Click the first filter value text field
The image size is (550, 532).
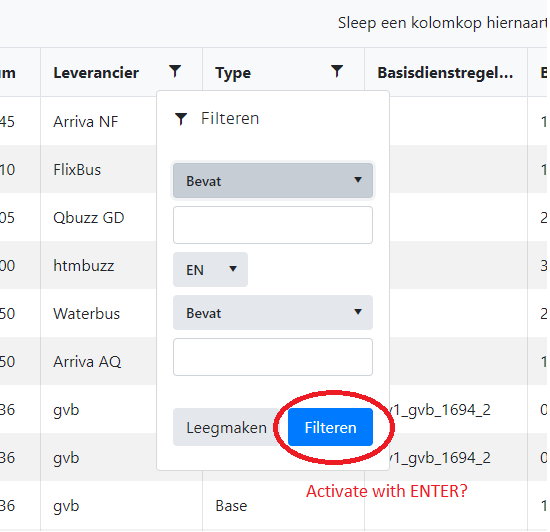click(273, 225)
